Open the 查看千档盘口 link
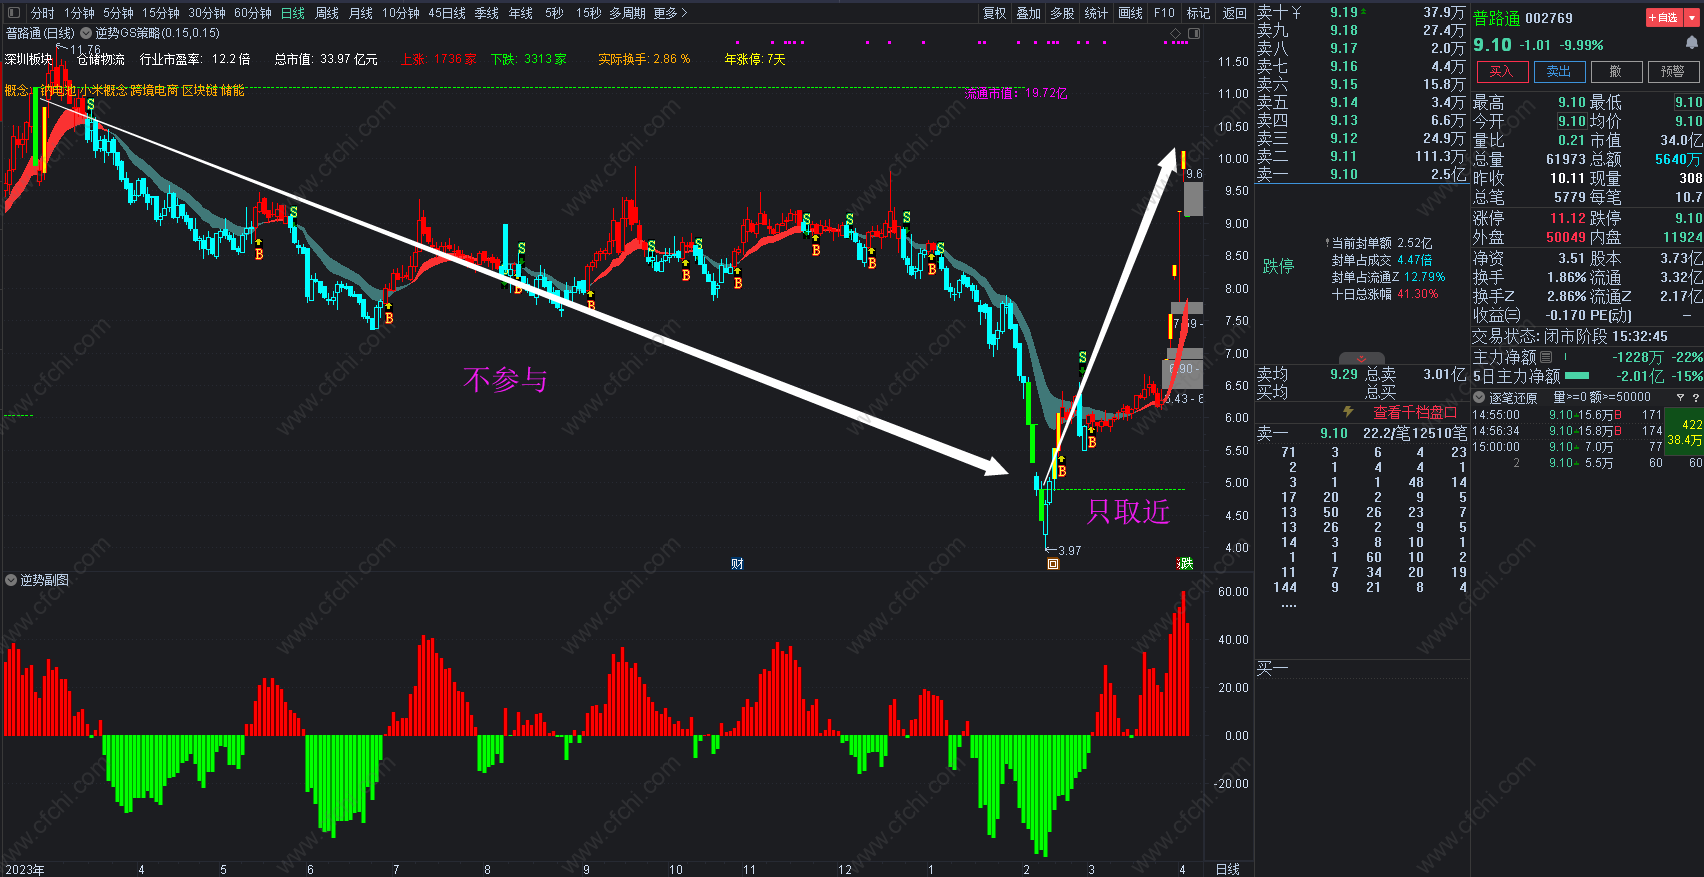Screen dimensions: 1704x877 pos(1415,412)
